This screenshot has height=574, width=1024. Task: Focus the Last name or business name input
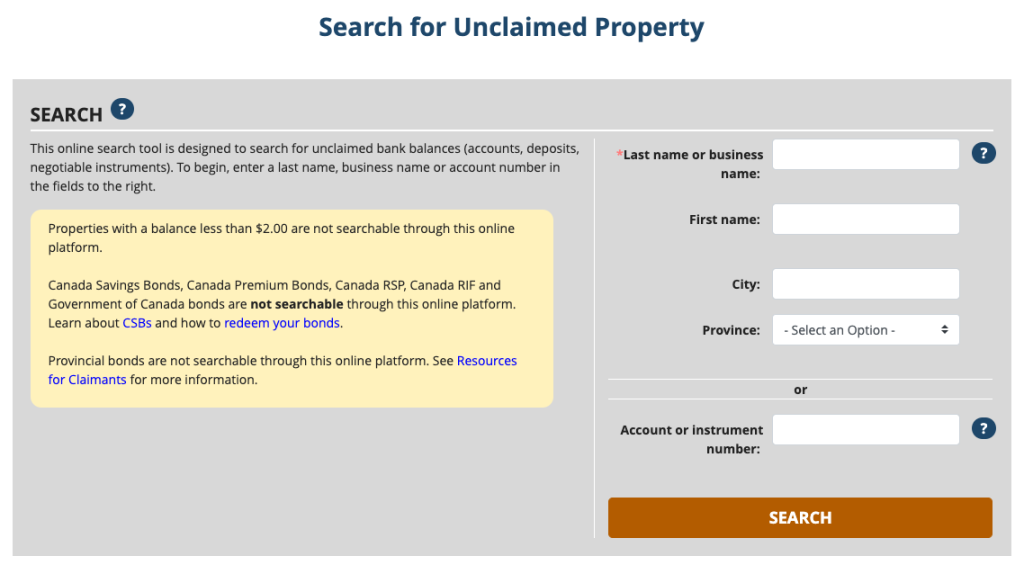click(x=865, y=155)
